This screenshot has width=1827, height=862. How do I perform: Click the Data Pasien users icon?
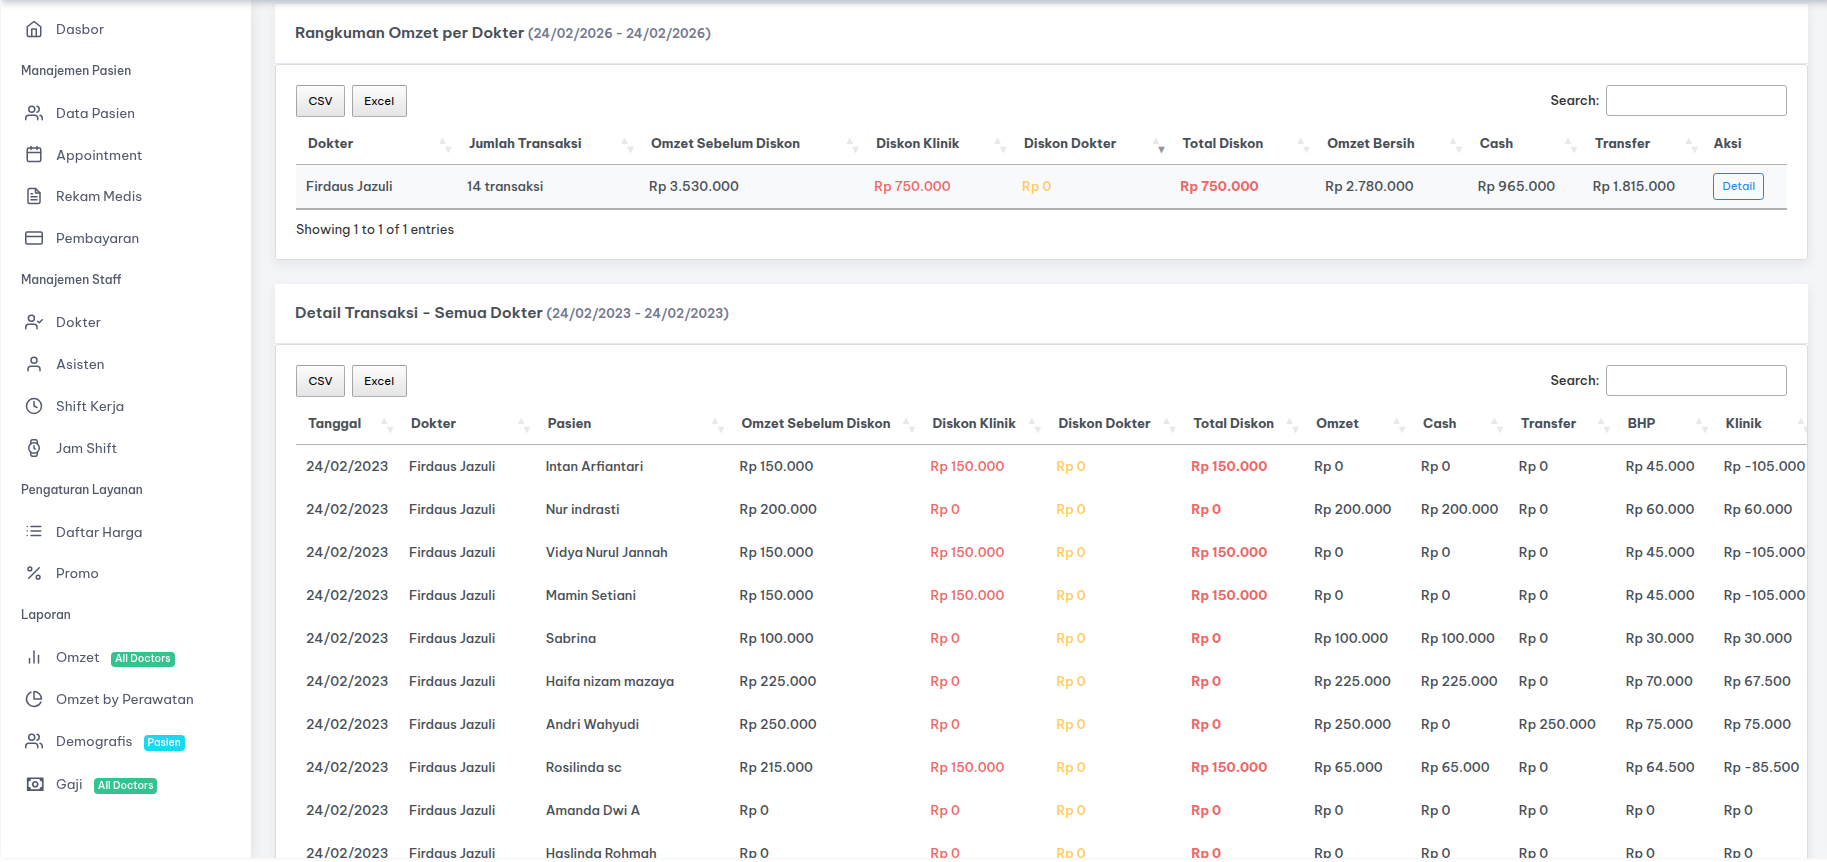(x=34, y=113)
